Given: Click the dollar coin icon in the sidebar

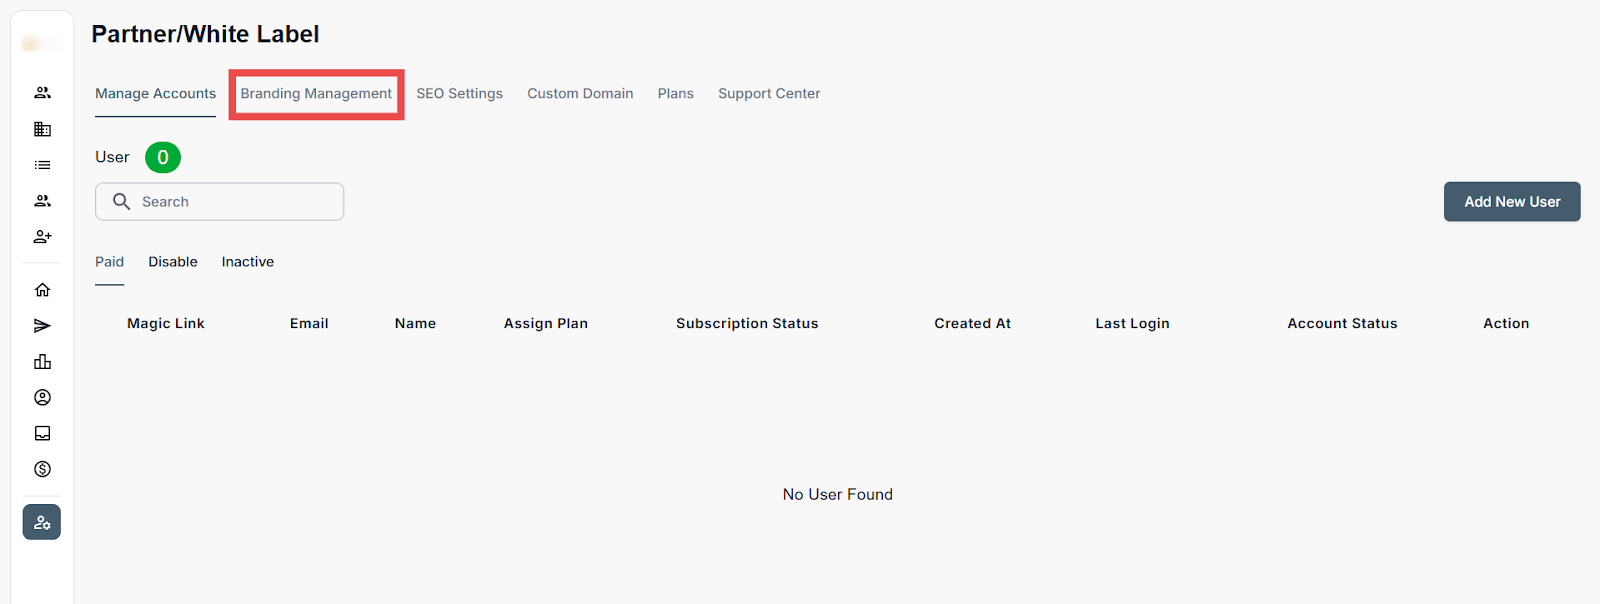Looking at the screenshot, I should pyautogui.click(x=42, y=469).
